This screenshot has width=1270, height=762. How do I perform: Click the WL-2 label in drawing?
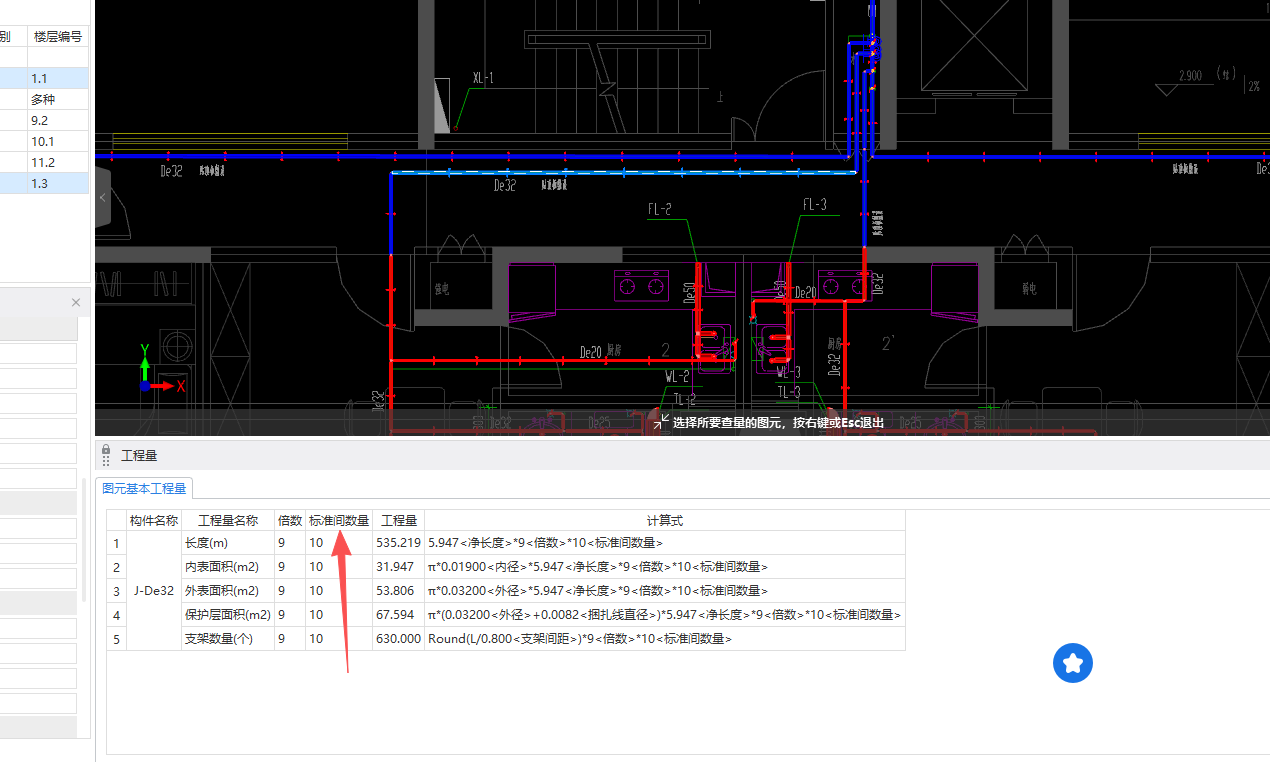[x=677, y=376]
